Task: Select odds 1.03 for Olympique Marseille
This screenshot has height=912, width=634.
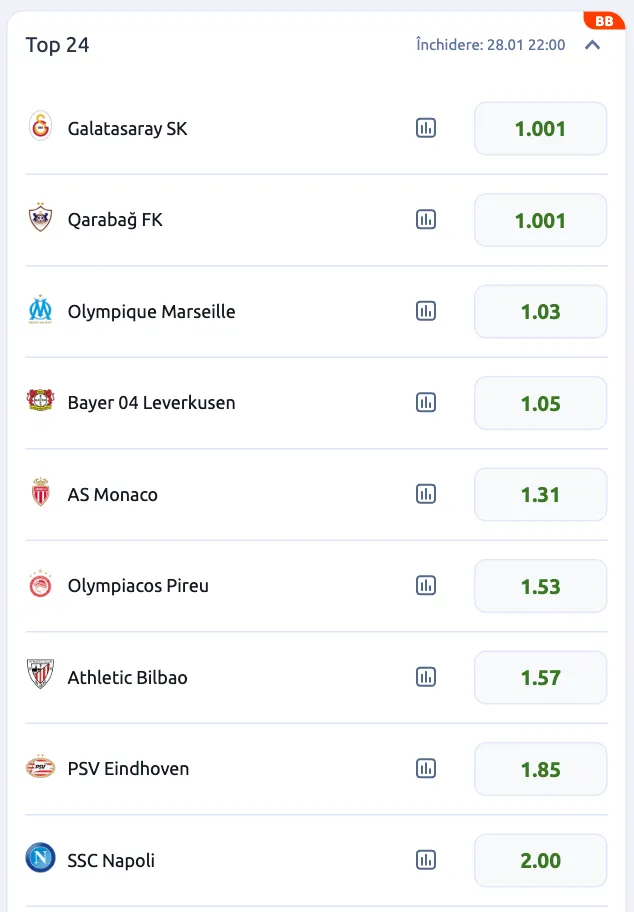Action: point(540,311)
